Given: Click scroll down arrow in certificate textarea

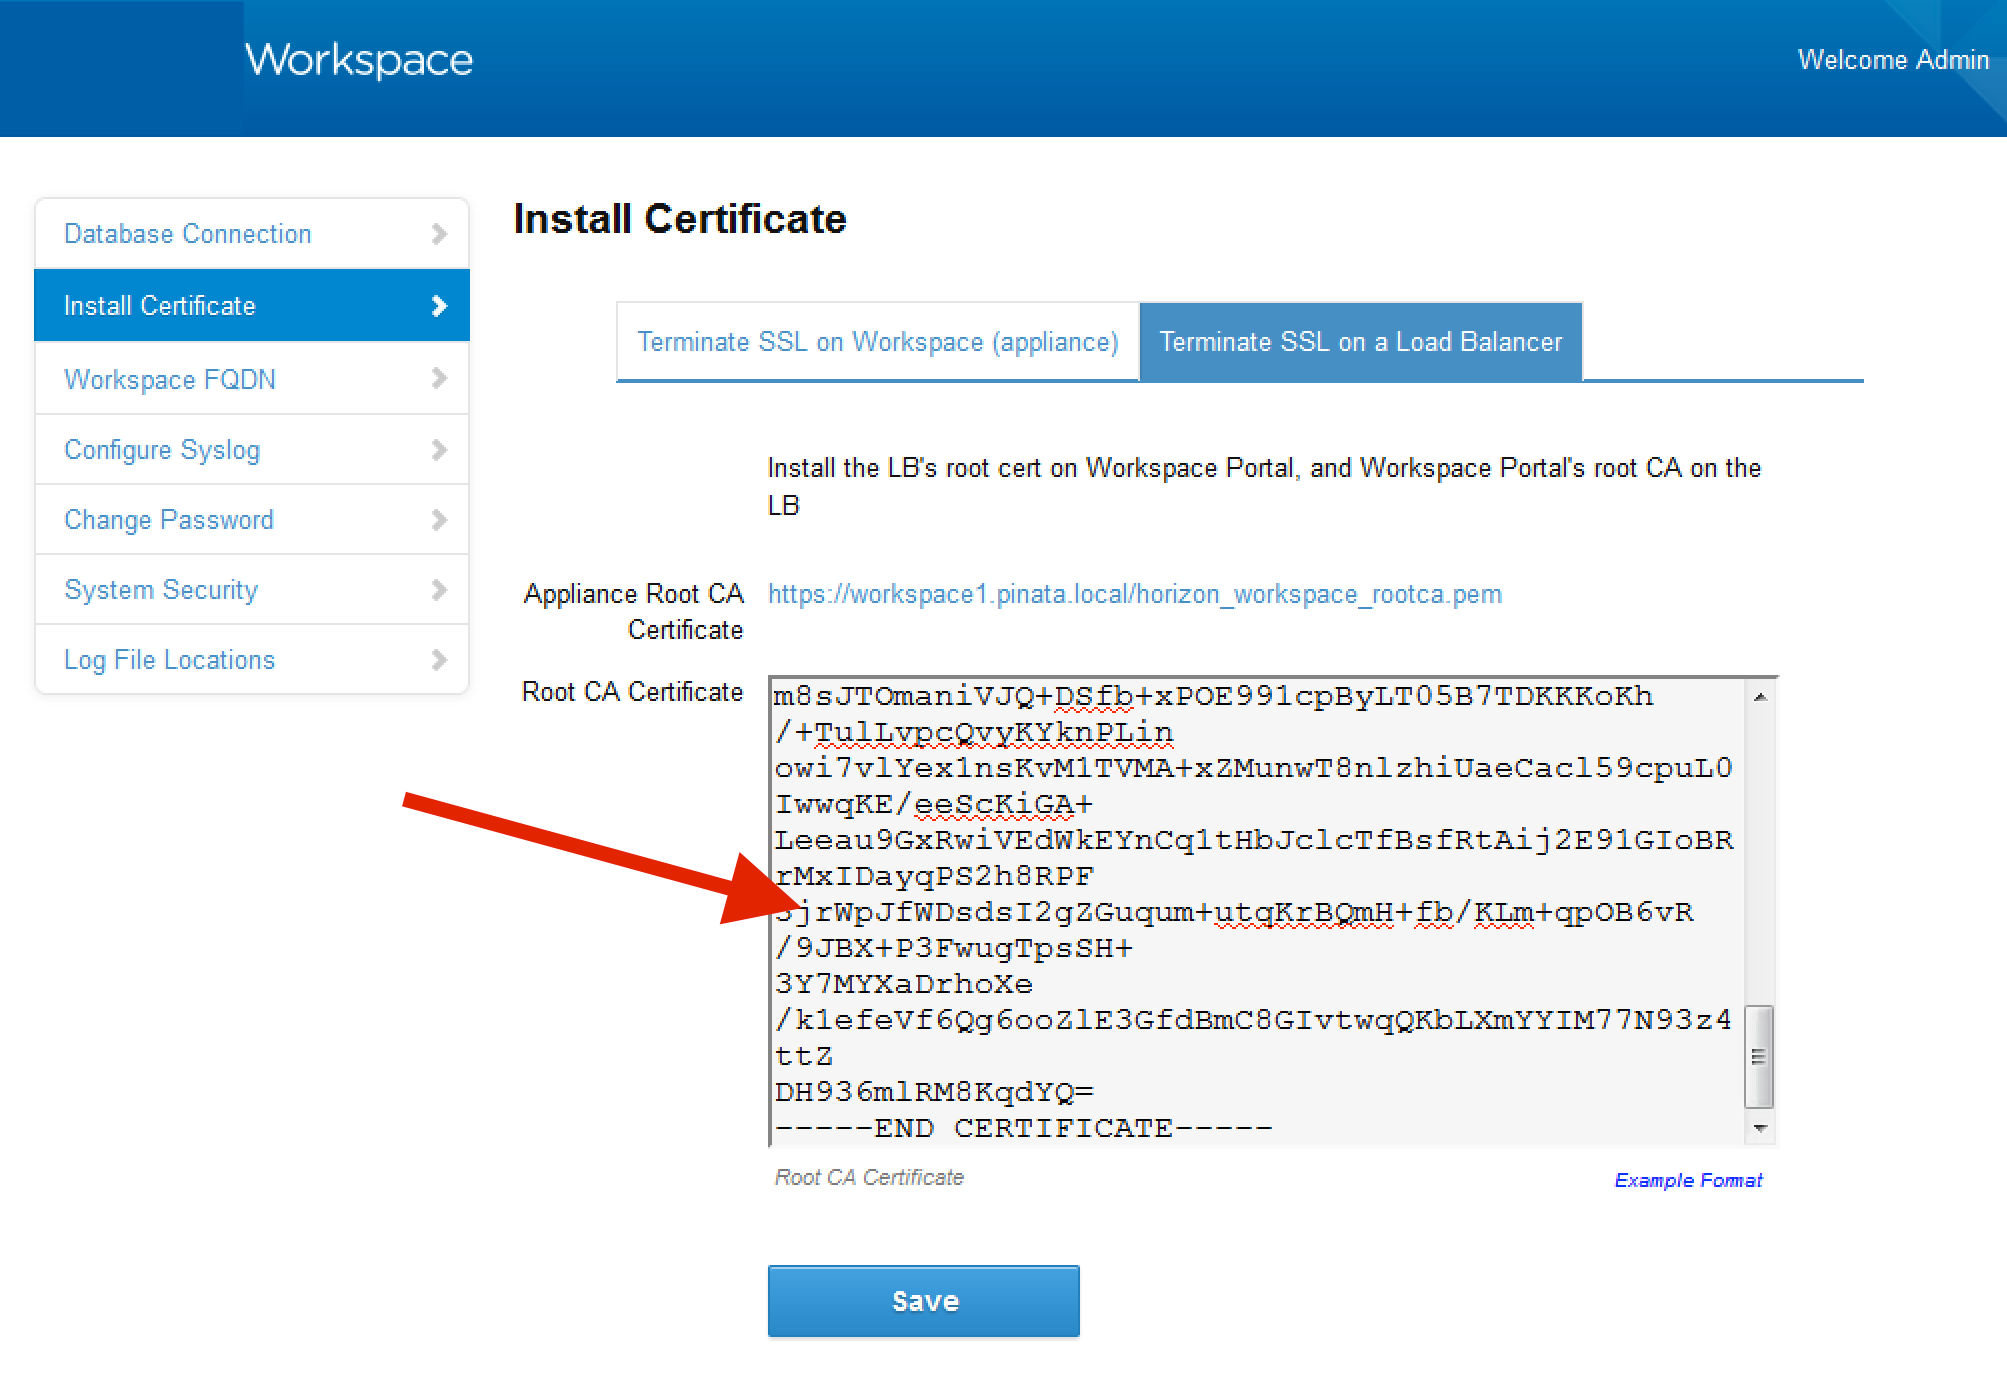Looking at the screenshot, I should [x=1760, y=1128].
